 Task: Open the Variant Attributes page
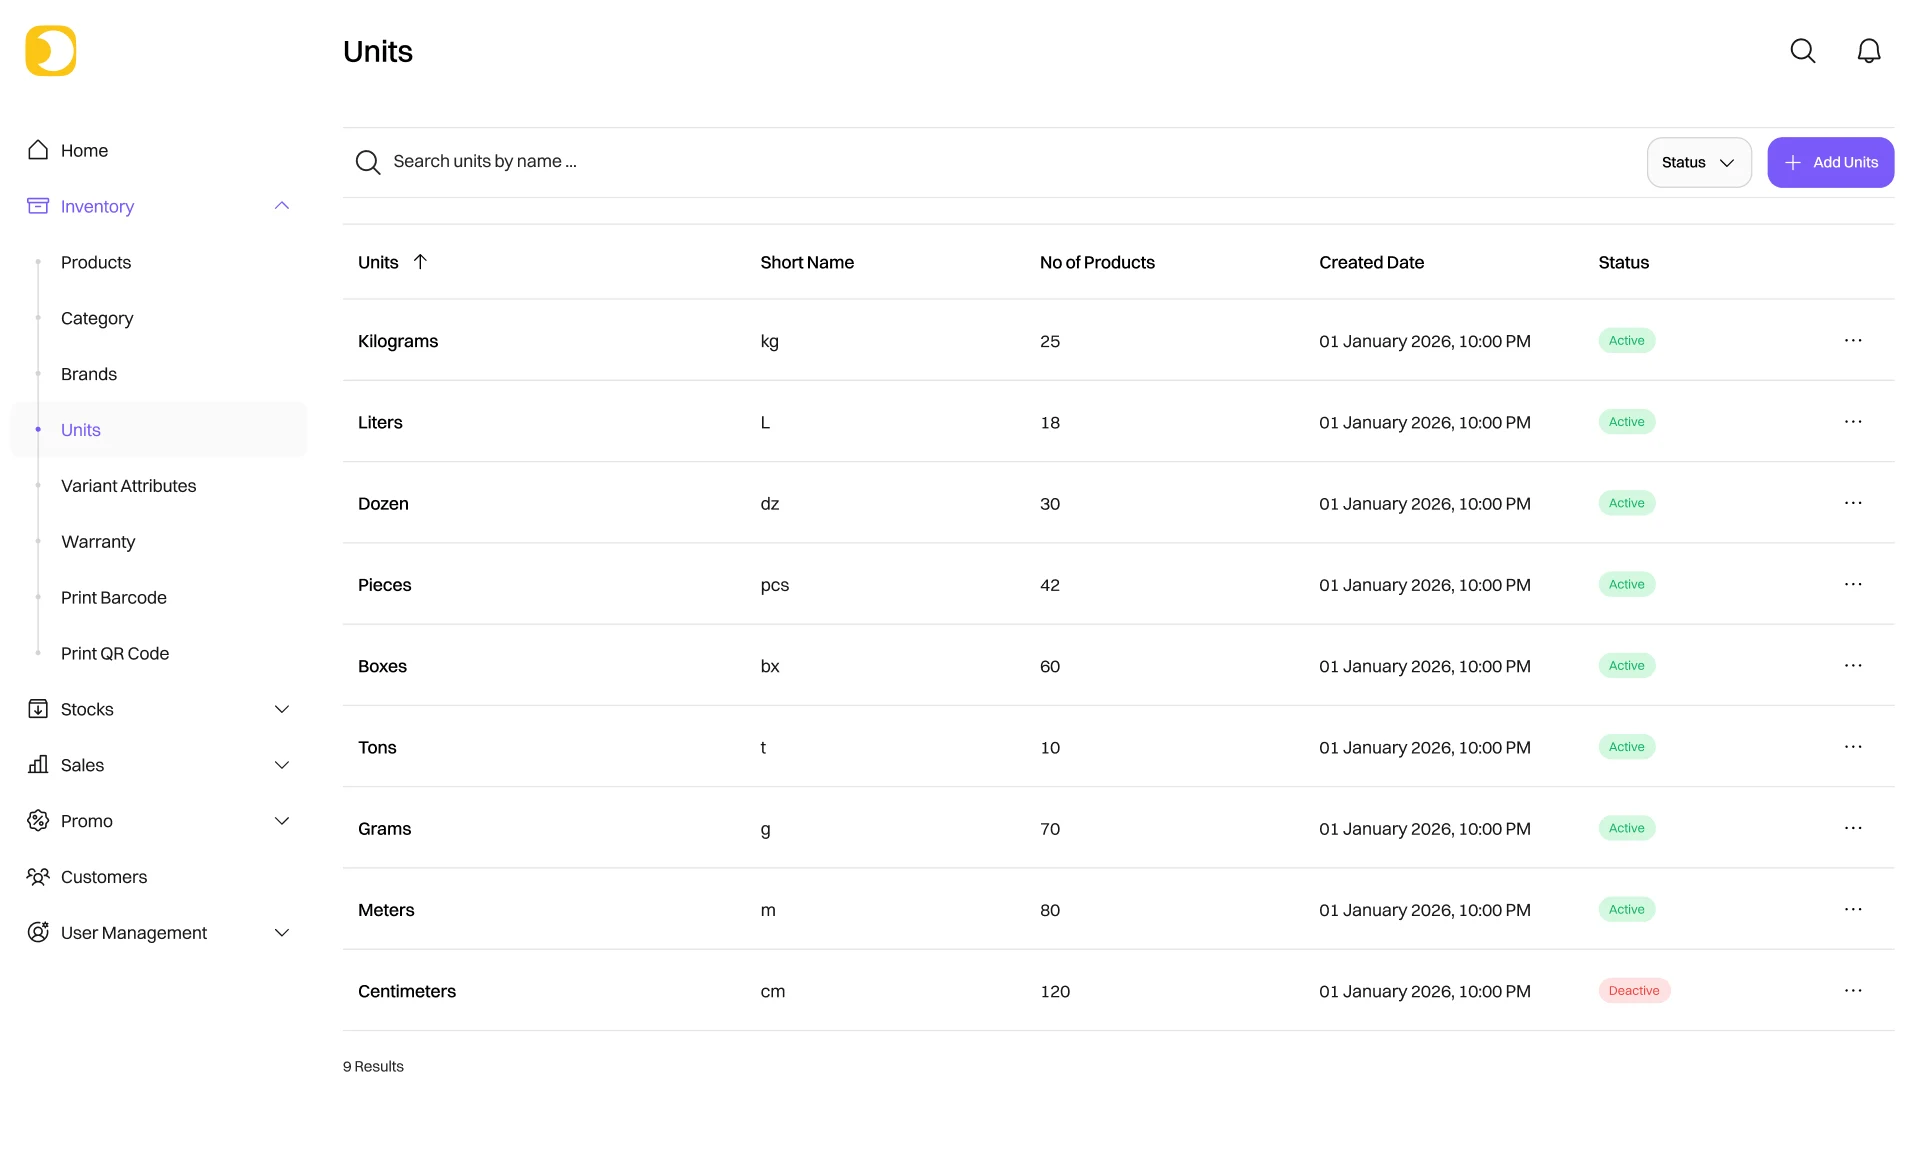click(128, 485)
